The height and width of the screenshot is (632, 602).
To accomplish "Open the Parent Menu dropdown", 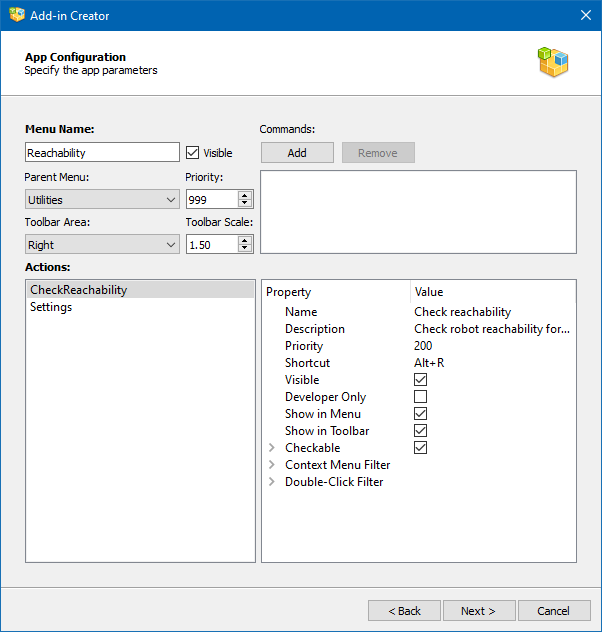I will [x=102, y=200].
